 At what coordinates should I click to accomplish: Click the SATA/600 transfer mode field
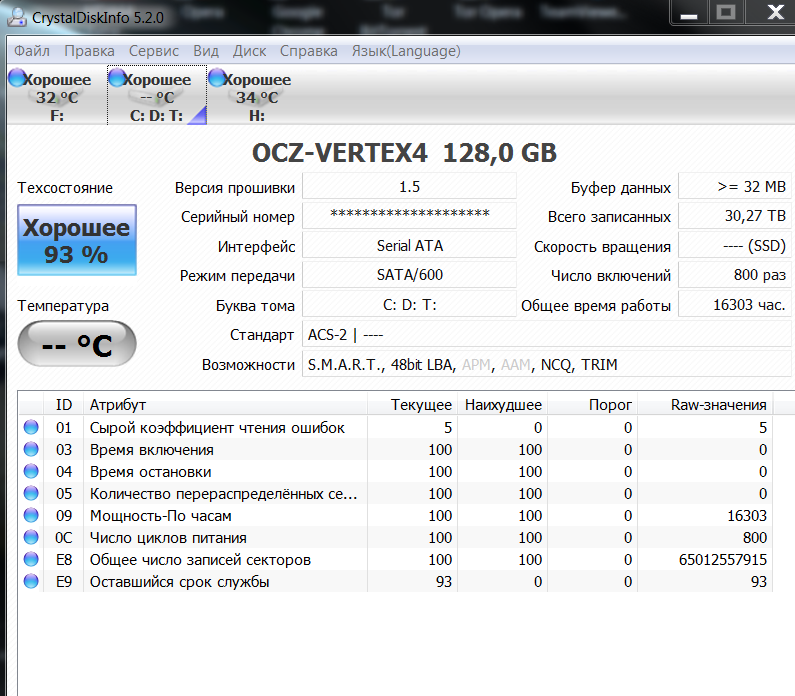[409, 275]
